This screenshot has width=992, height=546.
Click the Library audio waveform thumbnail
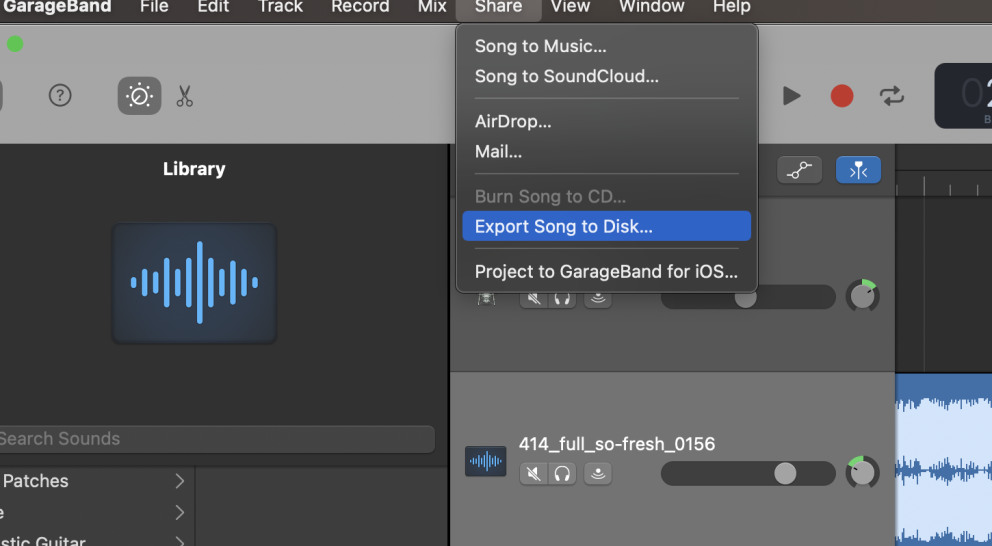point(194,283)
